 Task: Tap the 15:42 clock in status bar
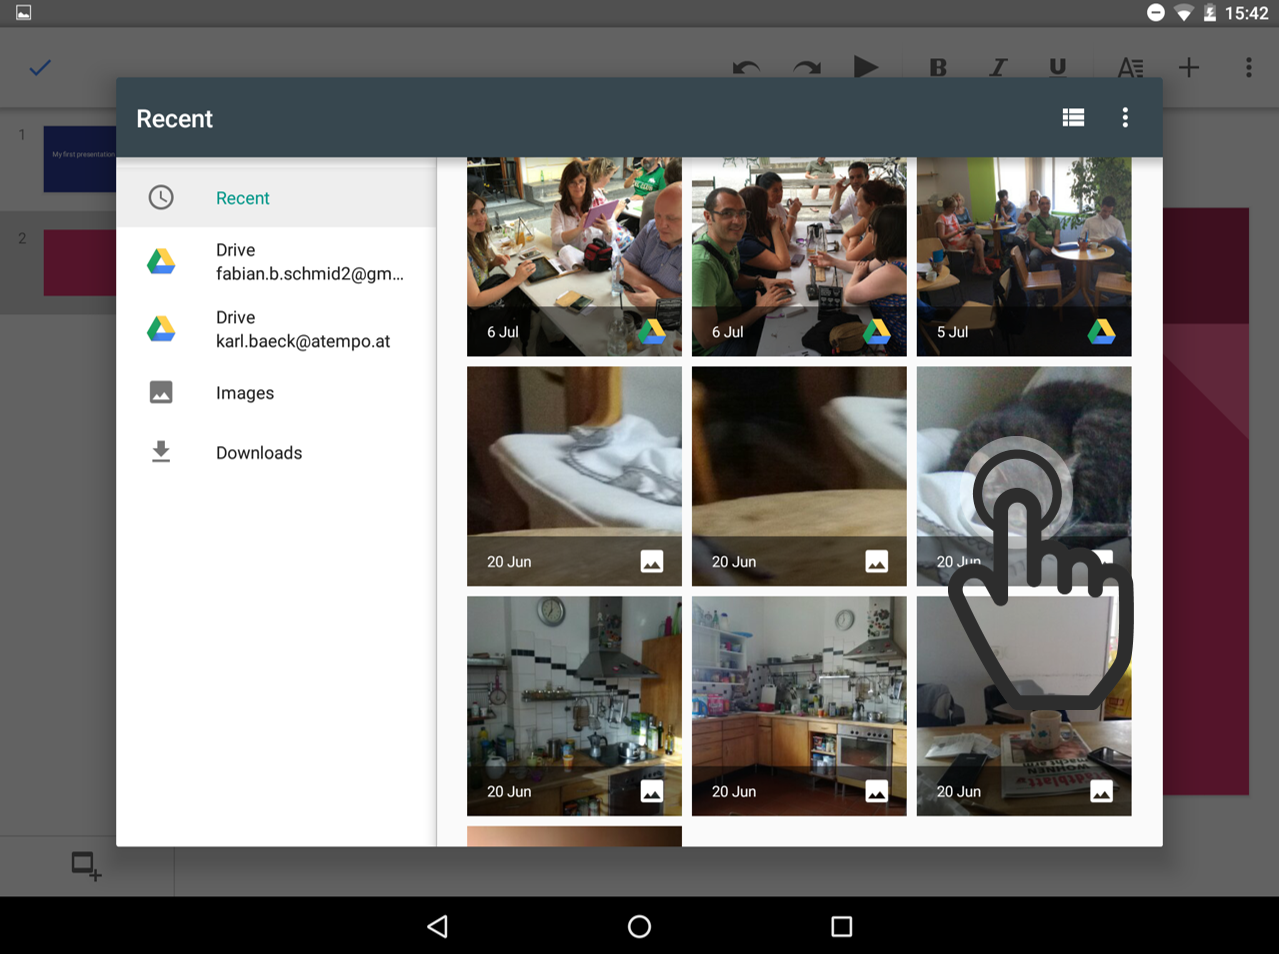1246,13
